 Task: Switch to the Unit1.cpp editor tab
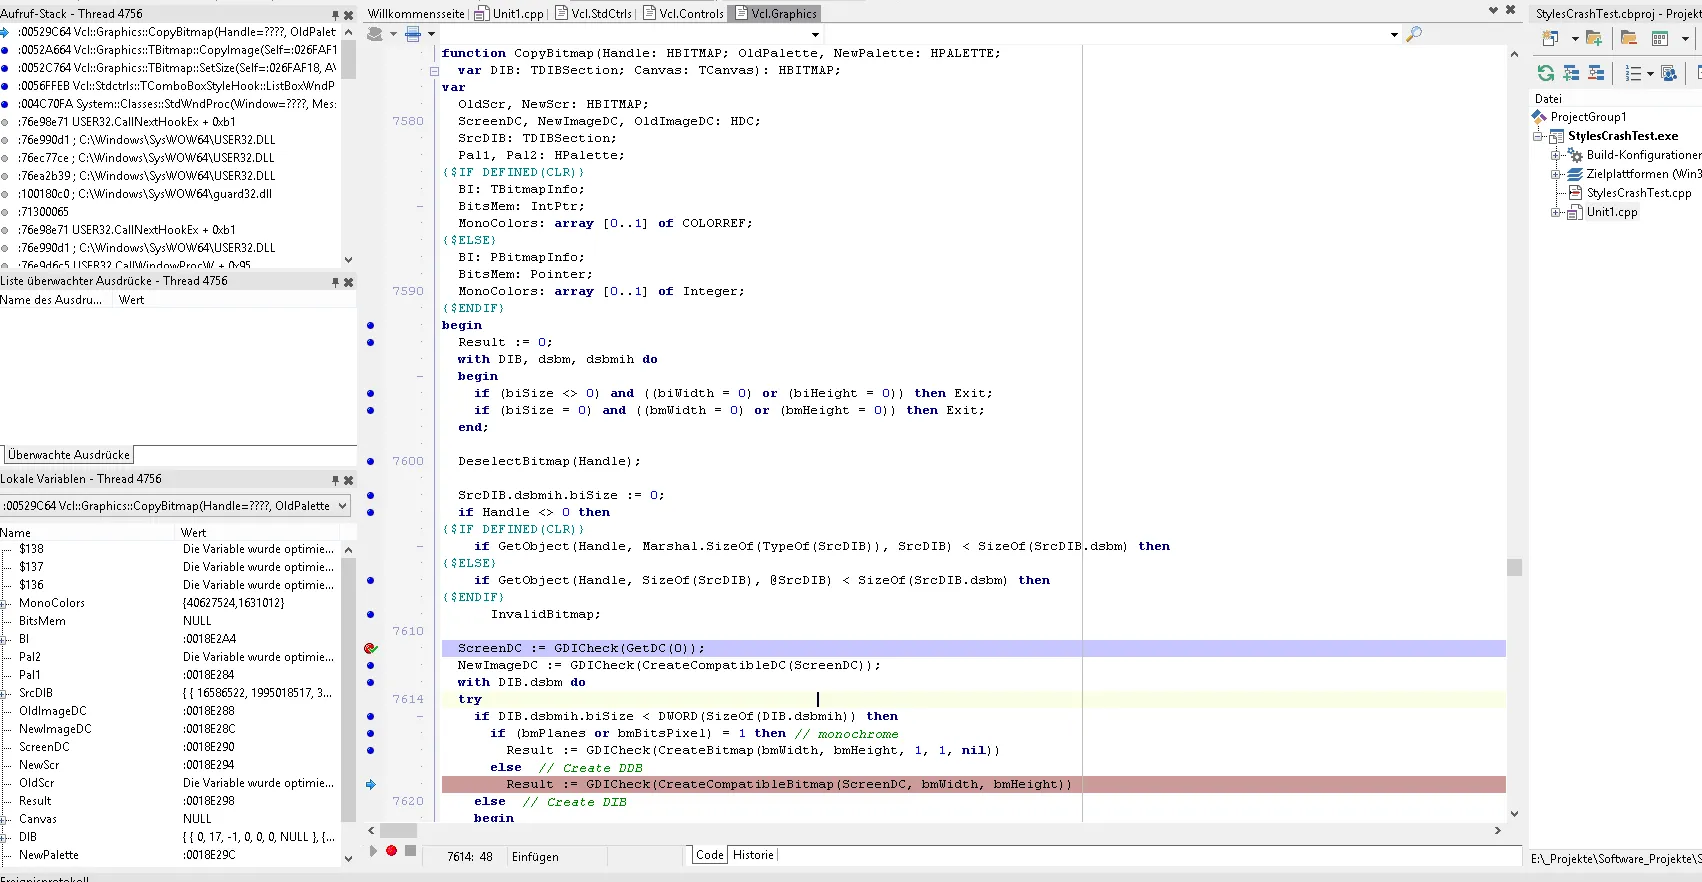click(x=510, y=14)
